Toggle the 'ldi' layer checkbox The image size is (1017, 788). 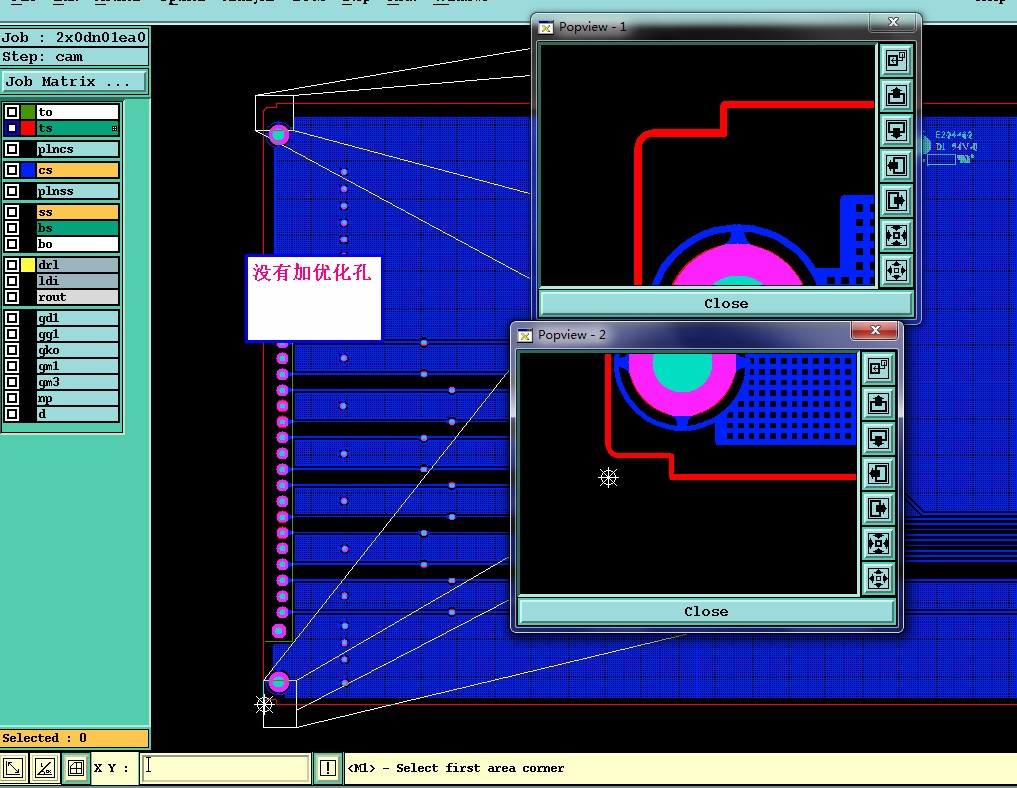coord(12,281)
